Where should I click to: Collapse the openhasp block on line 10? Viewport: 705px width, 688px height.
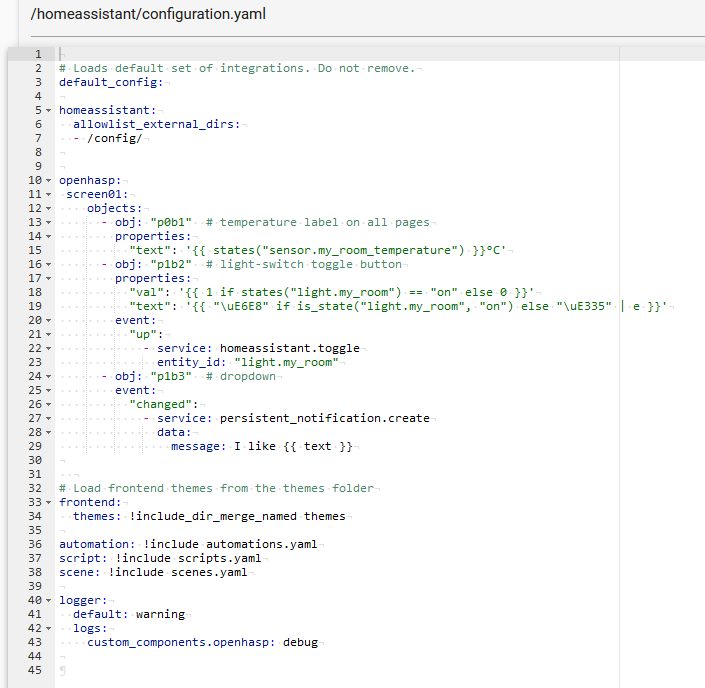click(48, 180)
